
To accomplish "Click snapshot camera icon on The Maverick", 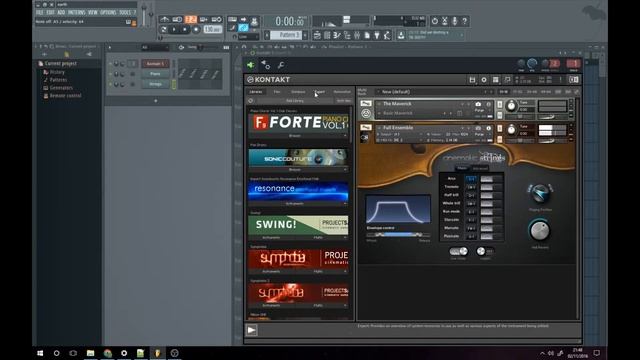I will coord(478,104).
